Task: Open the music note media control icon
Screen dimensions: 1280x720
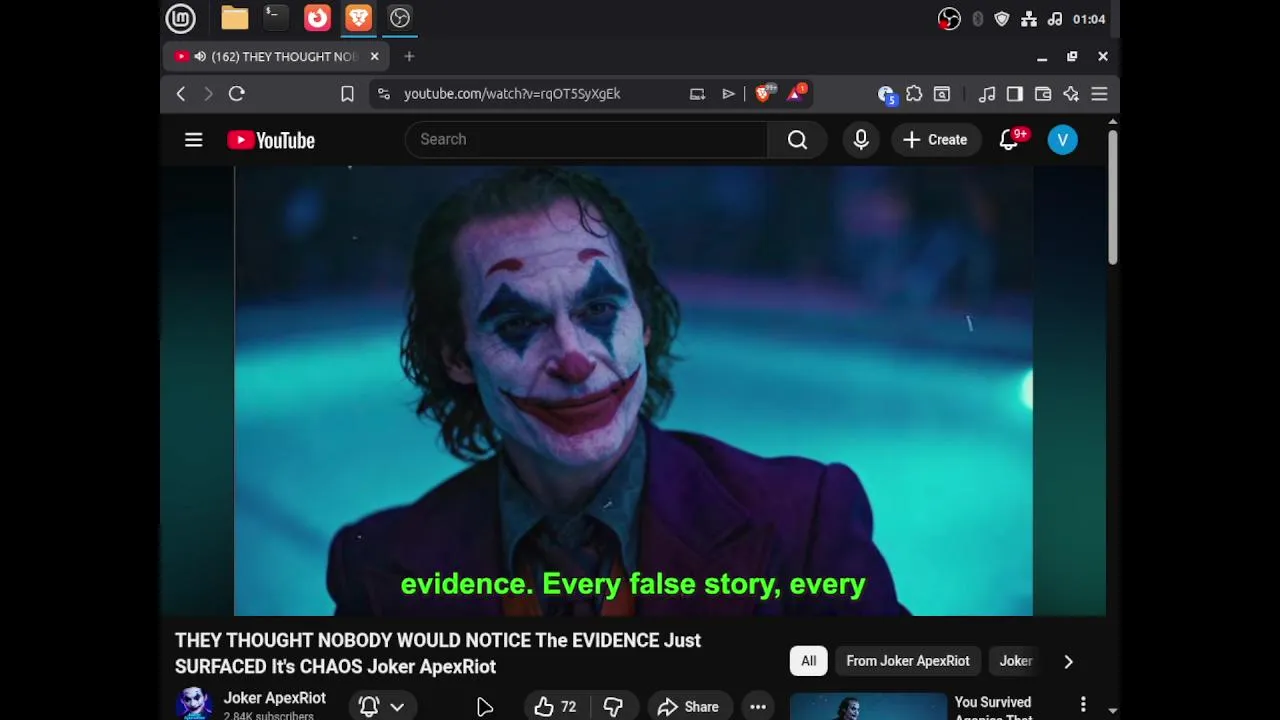Action: pos(987,94)
